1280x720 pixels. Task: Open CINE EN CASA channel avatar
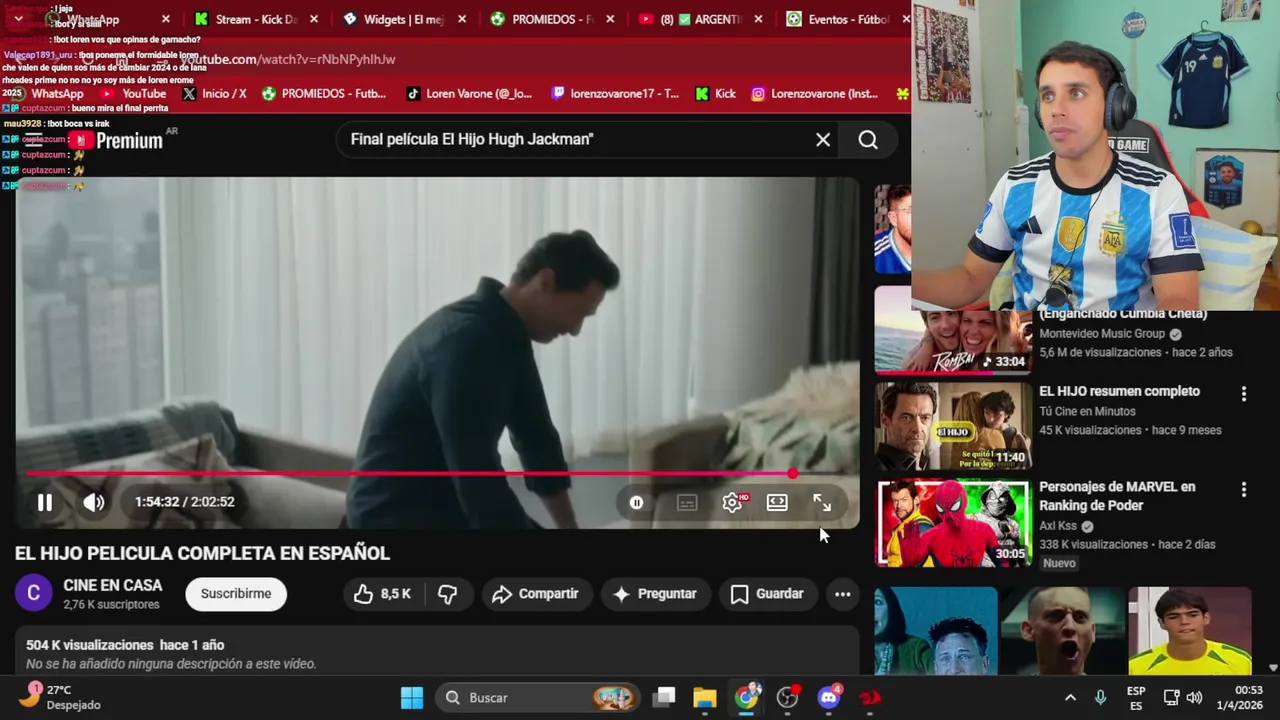pyautogui.click(x=33, y=594)
